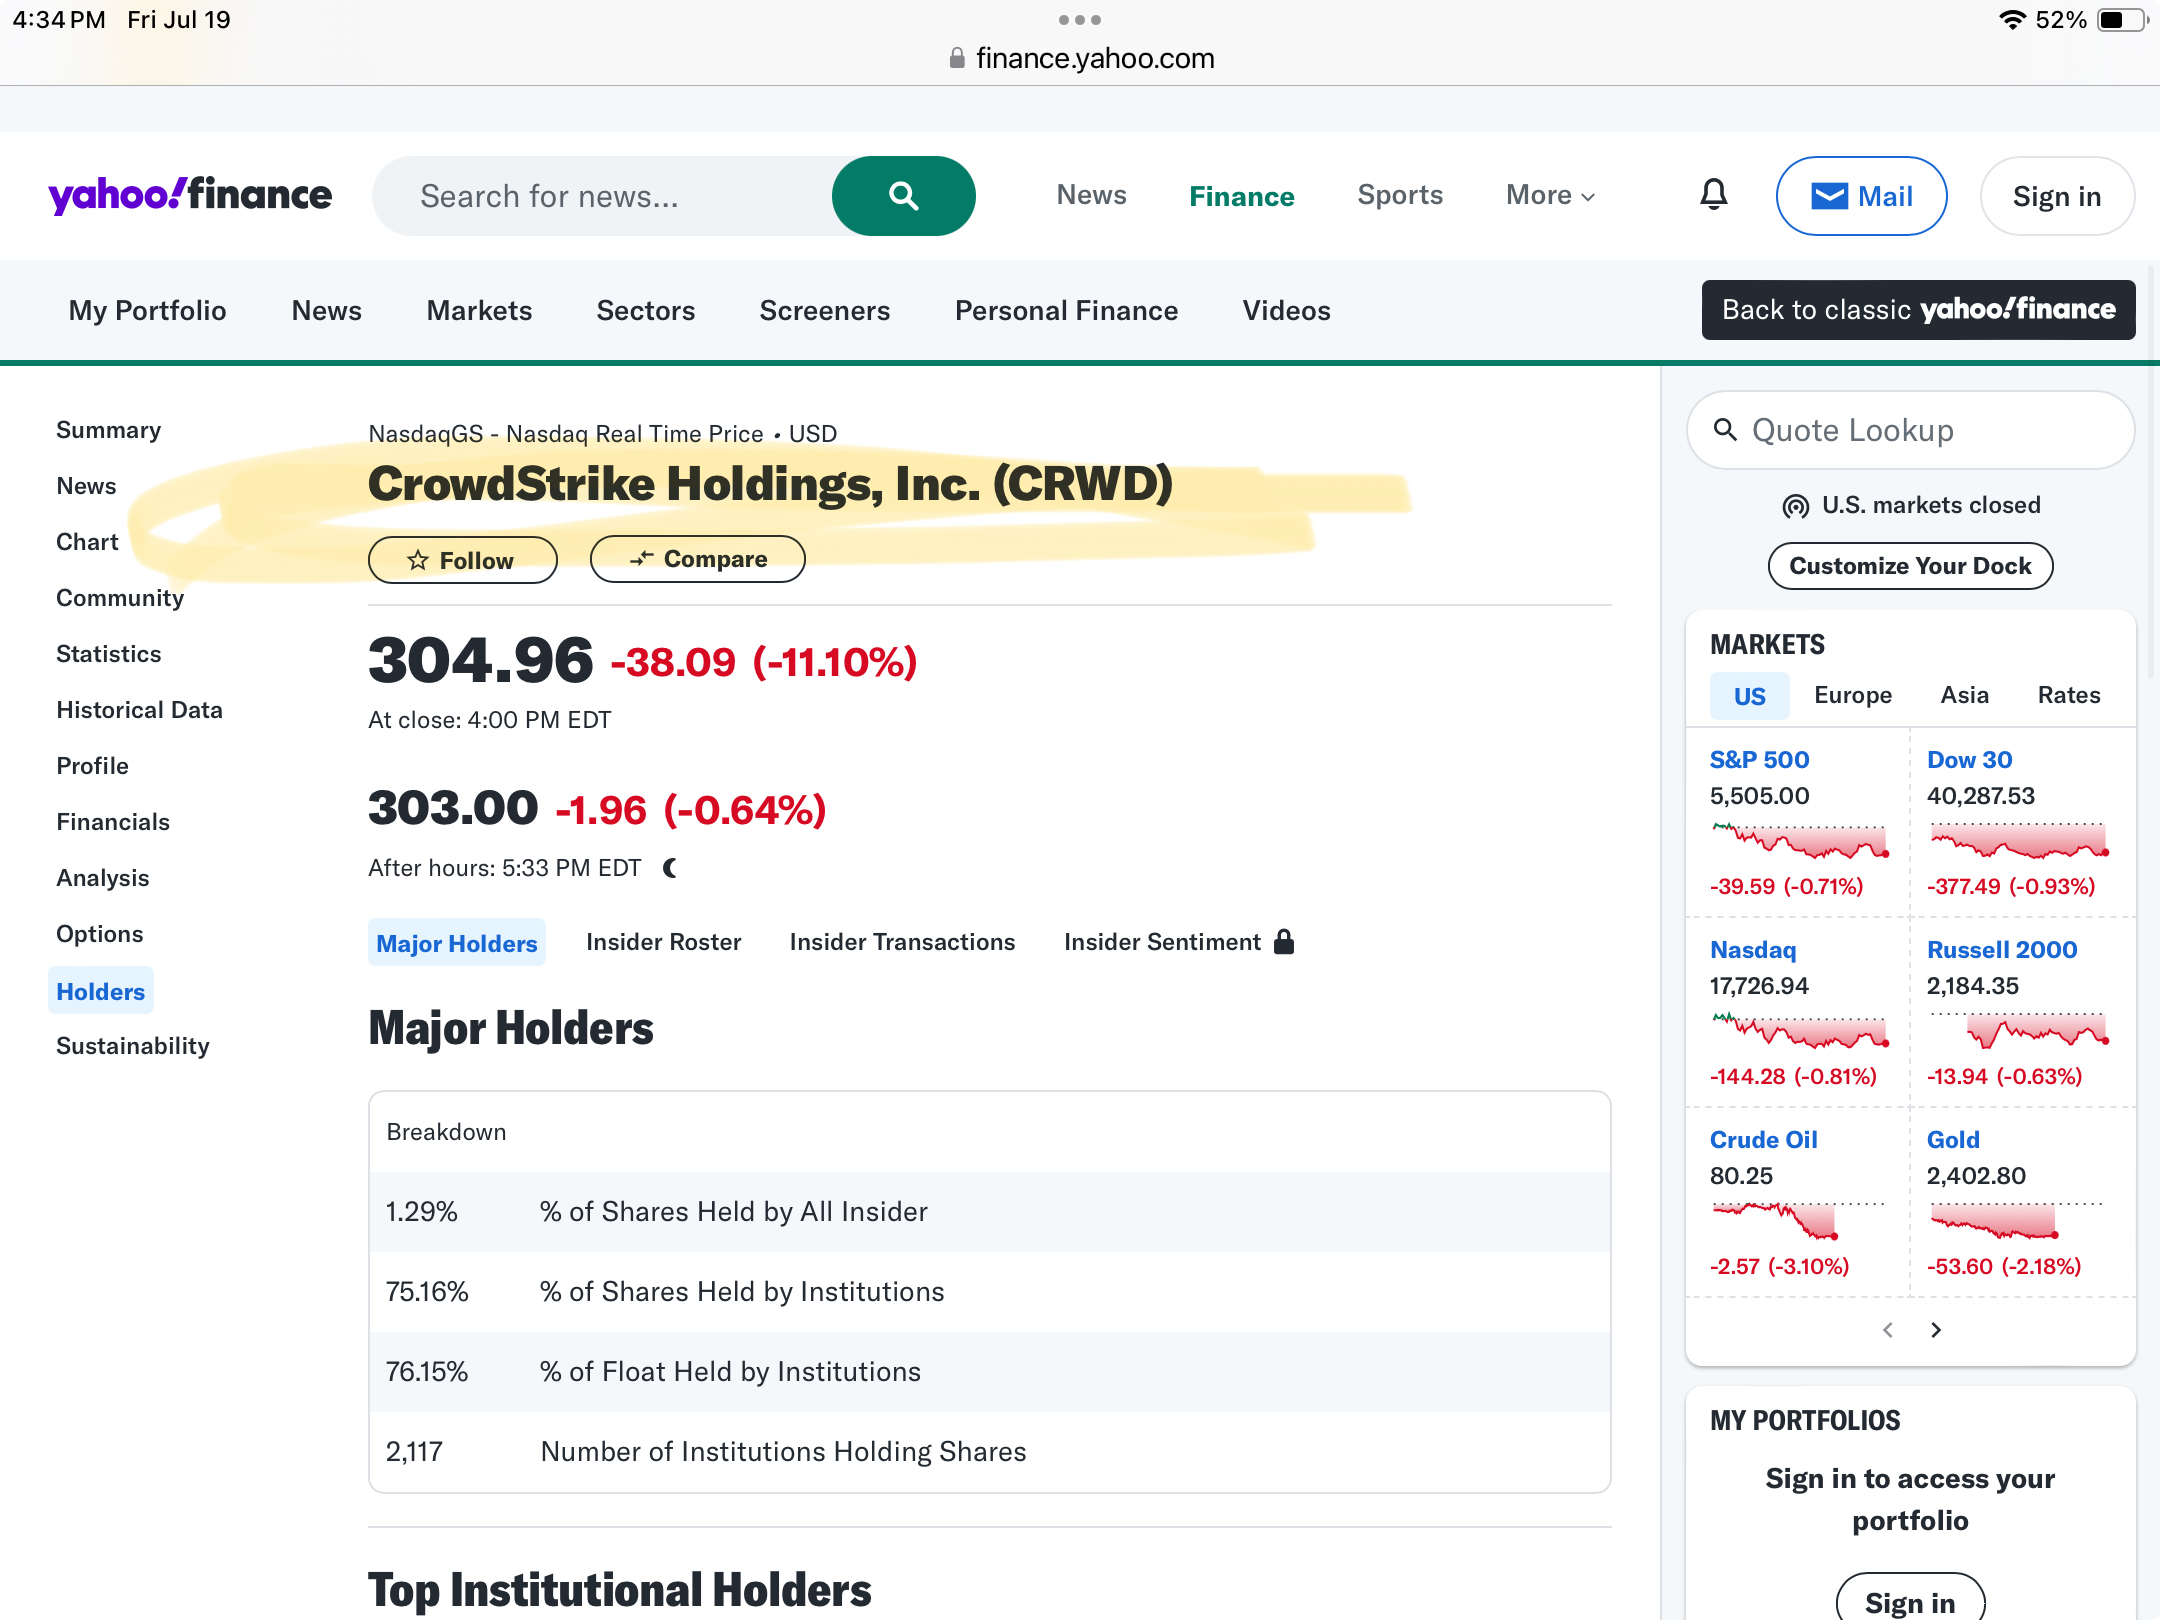Open Holders in the left sidebar
Viewport: 2160px width, 1620px height.
[x=100, y=991]
